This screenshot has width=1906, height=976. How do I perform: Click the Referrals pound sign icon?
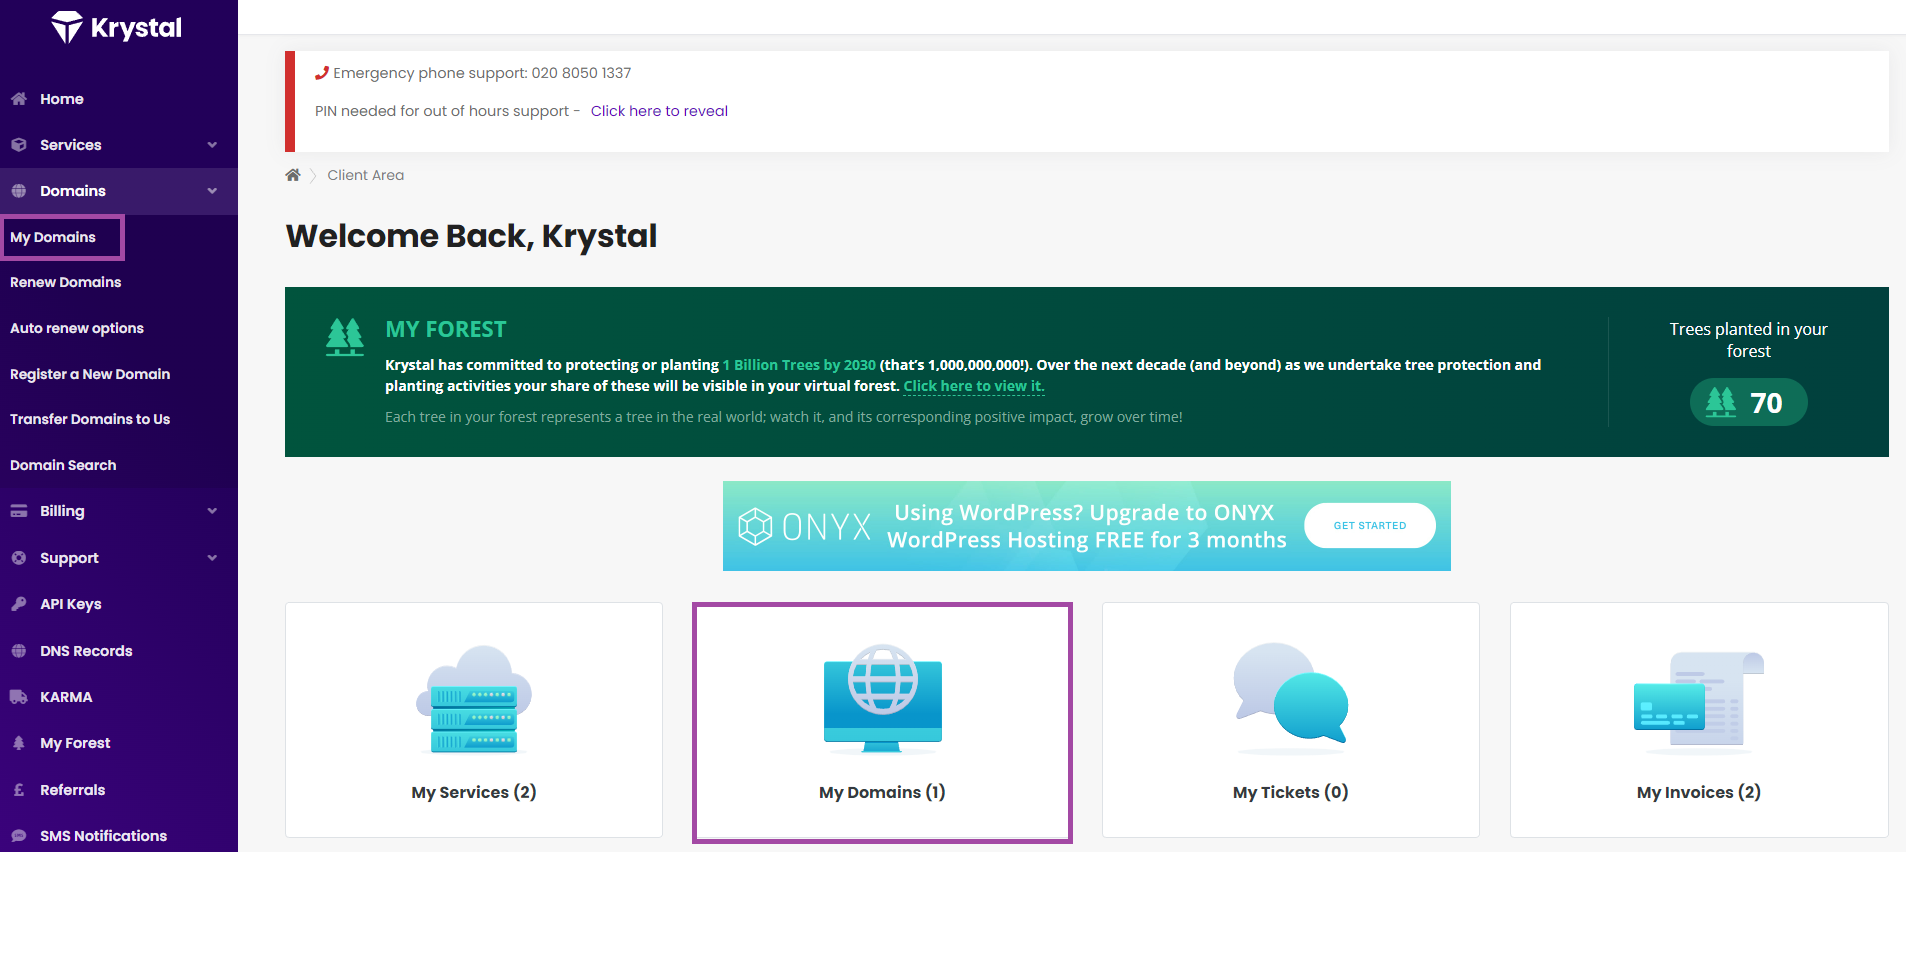[18, 790]
